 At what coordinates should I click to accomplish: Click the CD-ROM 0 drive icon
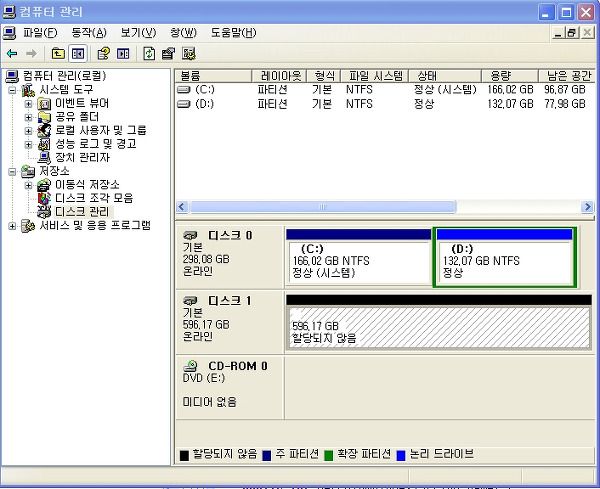tap(190, 366)
